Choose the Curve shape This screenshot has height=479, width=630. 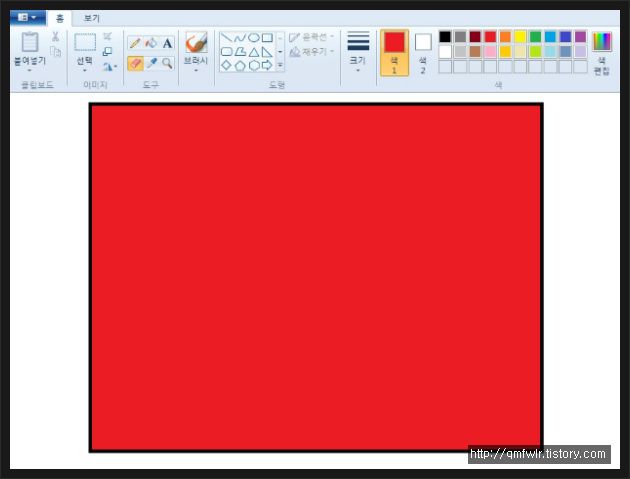coord(240,38)
